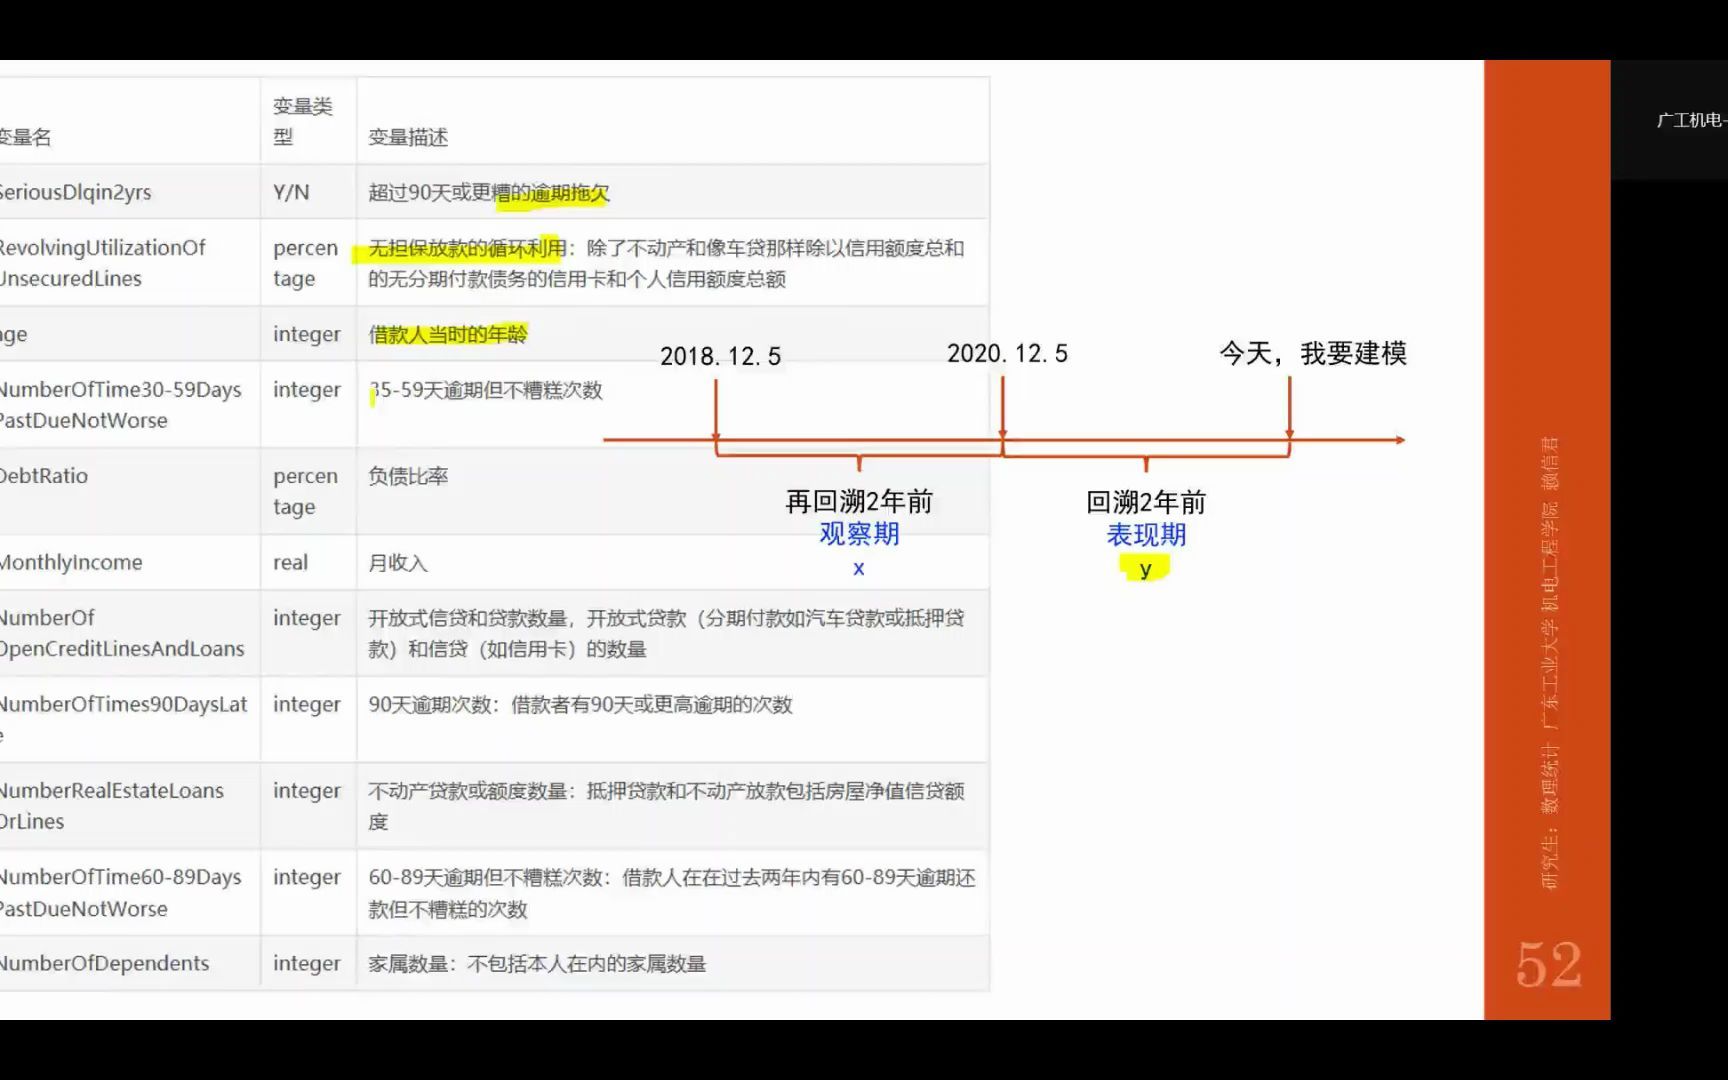This screenshot has width=1728, height=1080.
Task: Select the 观察期 label
Action: [x=858, y=535]
